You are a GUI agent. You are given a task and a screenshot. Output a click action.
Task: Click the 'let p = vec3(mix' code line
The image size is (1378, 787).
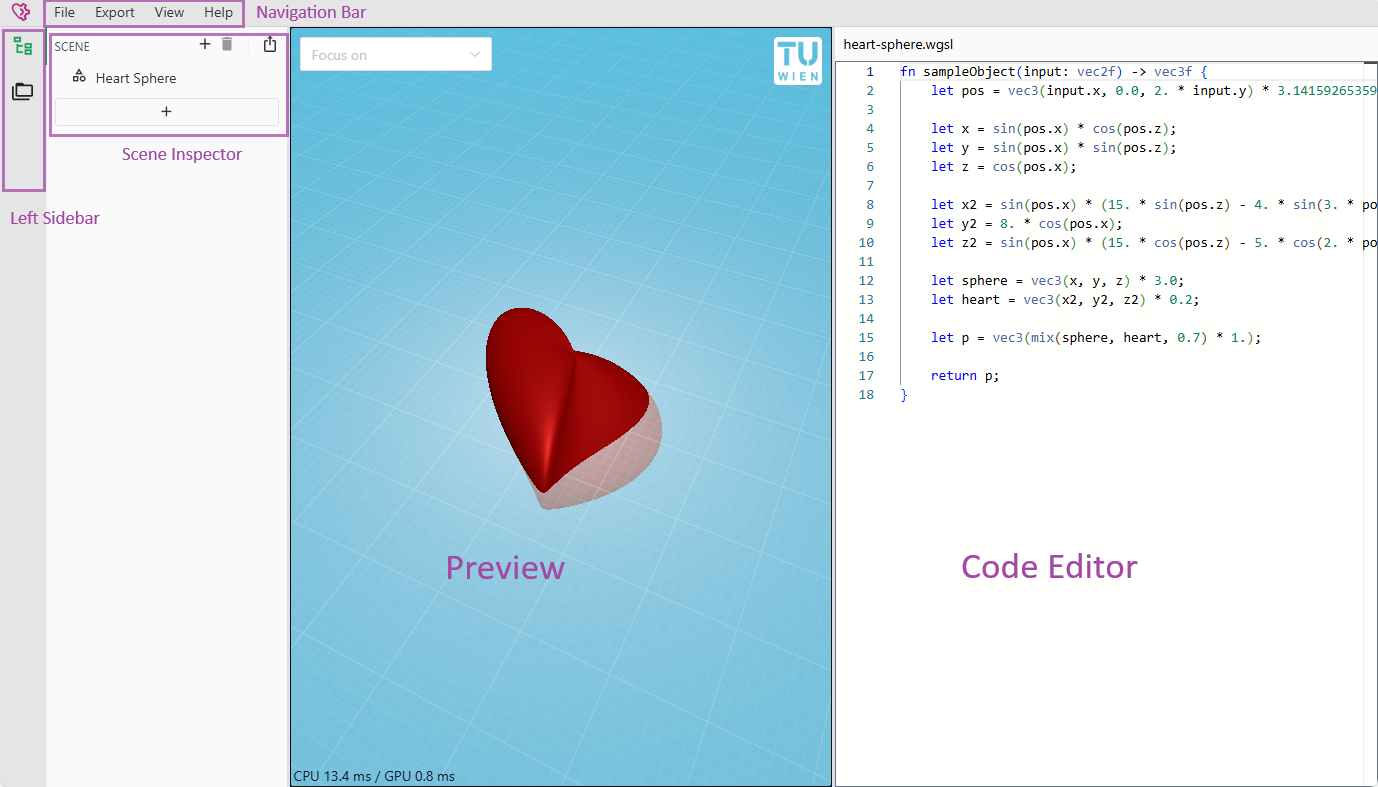pos(1096,338)
